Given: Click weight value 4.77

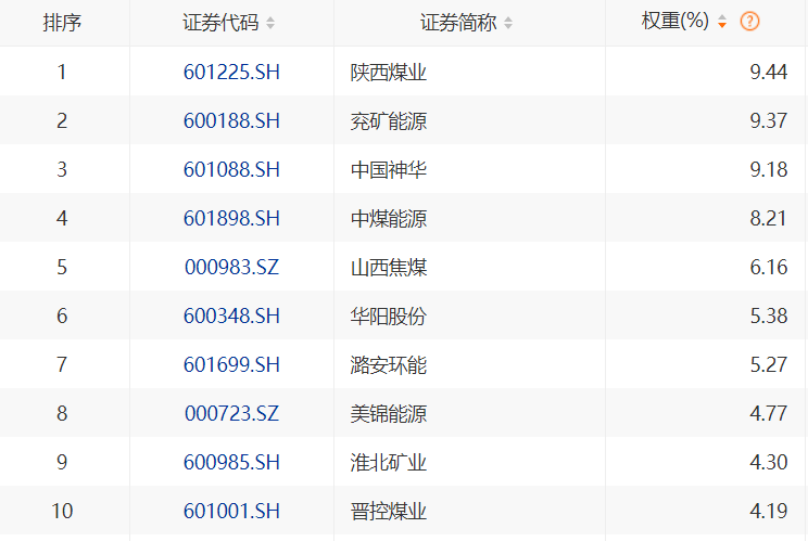Looking at the screenshot, I should [768, 413].
